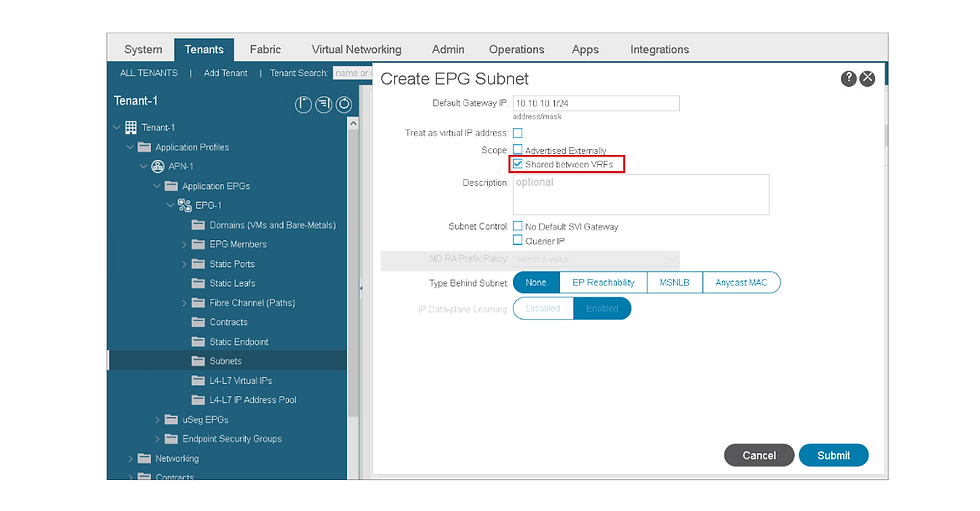Click the Endpoint Security Groups folder icon
The width and height of the screenshot is (980, 511).
[x=171, y=439]
